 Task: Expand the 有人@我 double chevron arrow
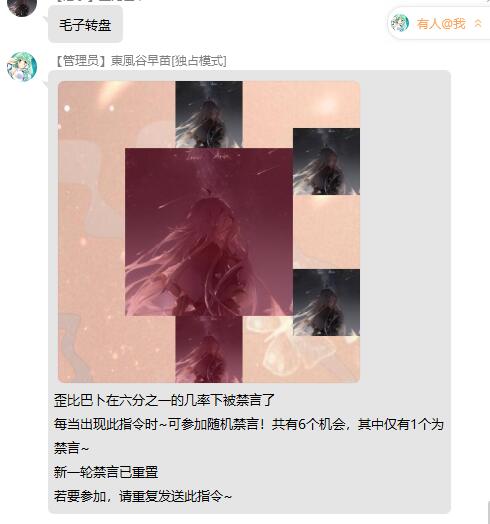478,23
